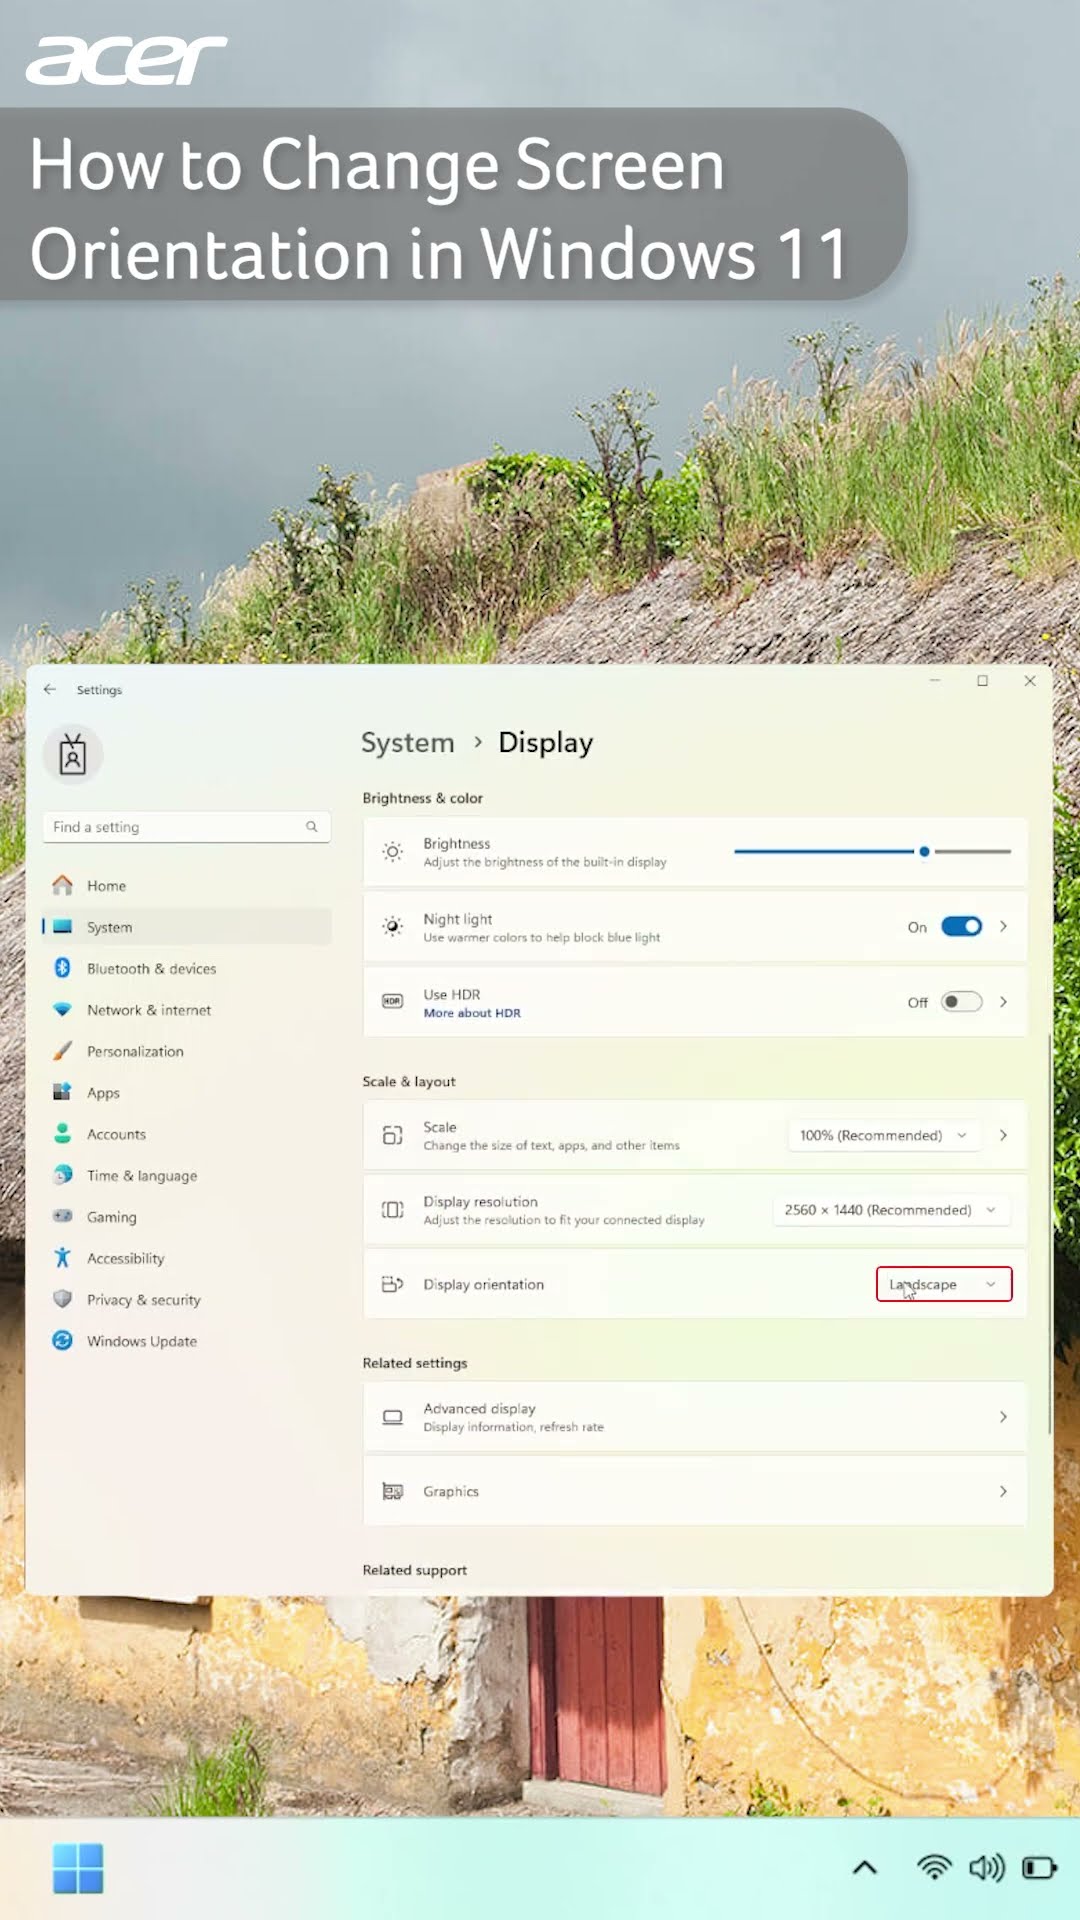This screenshot has width=1080, height=1920.
Task: Click the Night light icon
Action: pyautogui.click(x=393, y=927)
